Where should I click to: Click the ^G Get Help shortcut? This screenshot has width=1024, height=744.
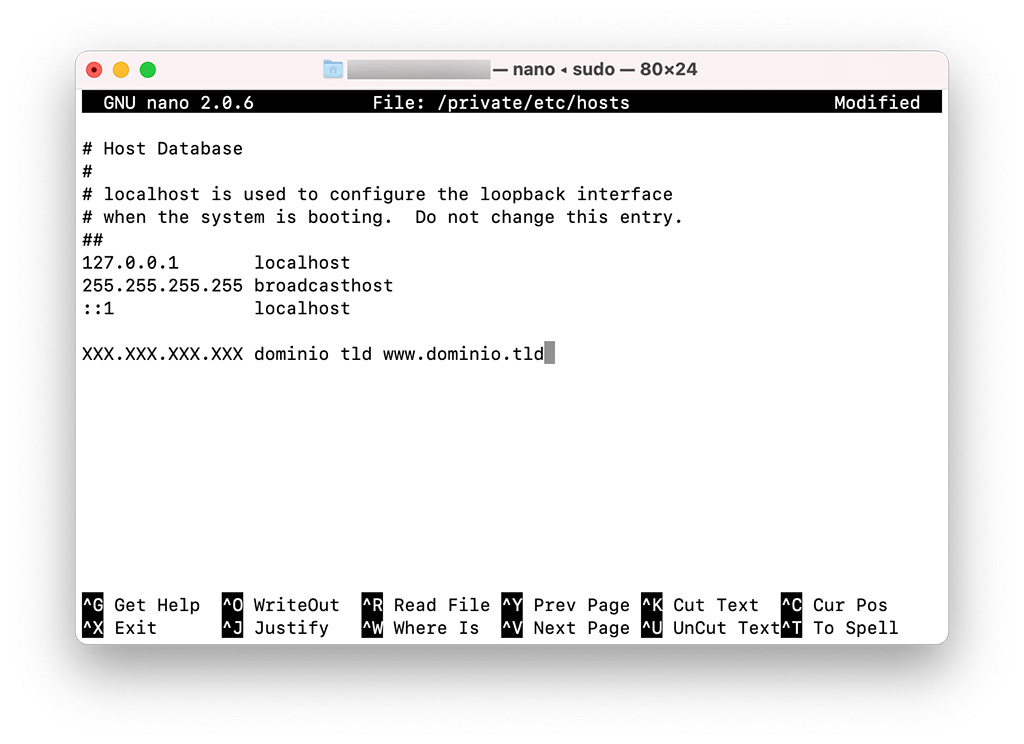click(x=141, y=605)
